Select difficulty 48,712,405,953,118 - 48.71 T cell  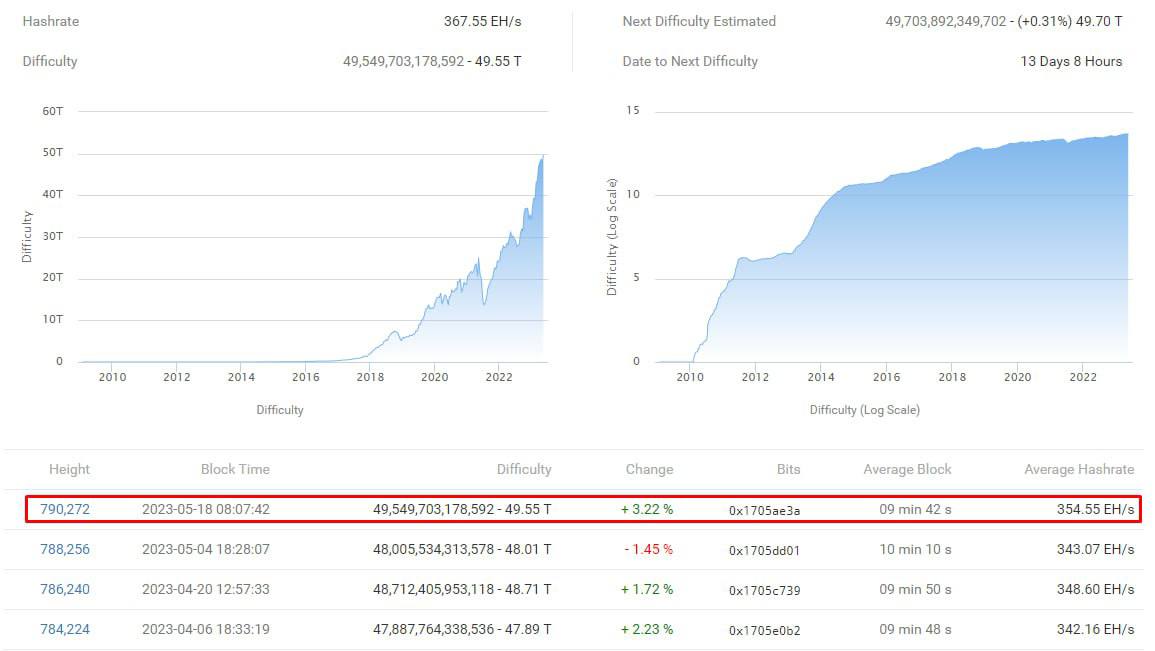click(462, 589)
